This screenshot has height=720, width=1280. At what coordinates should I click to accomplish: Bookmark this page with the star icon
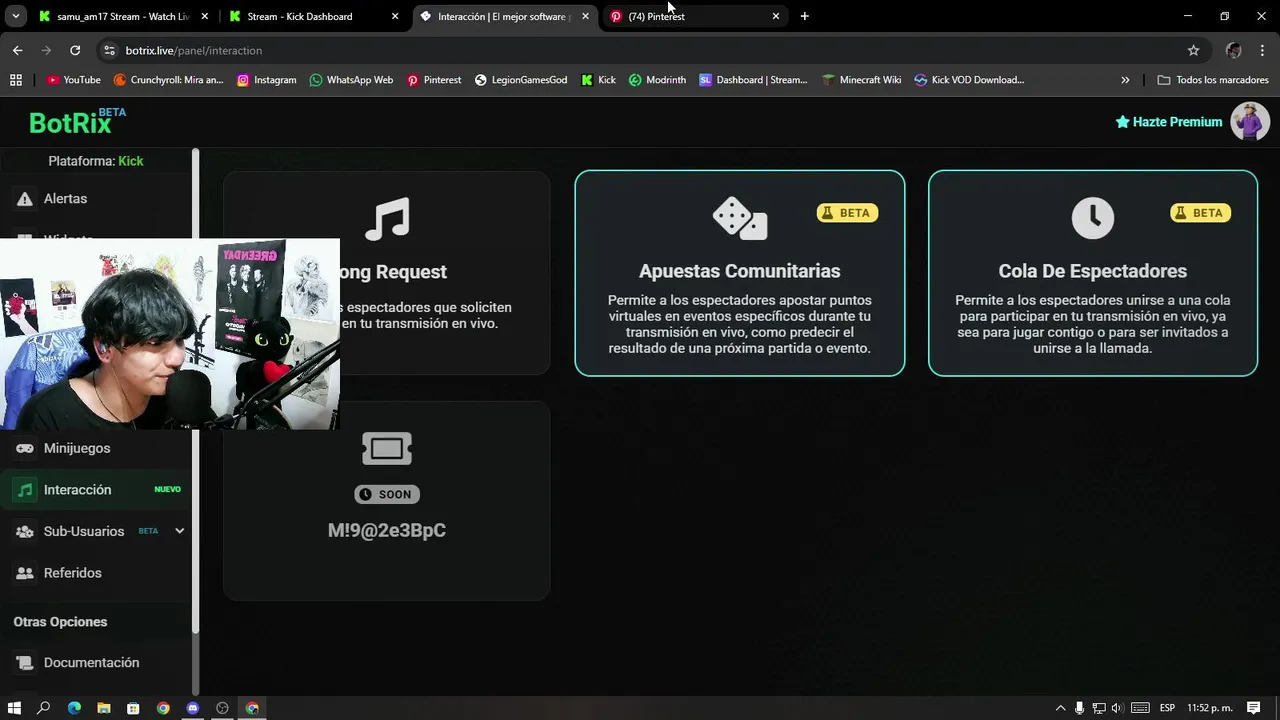[x=1193, y=50]
